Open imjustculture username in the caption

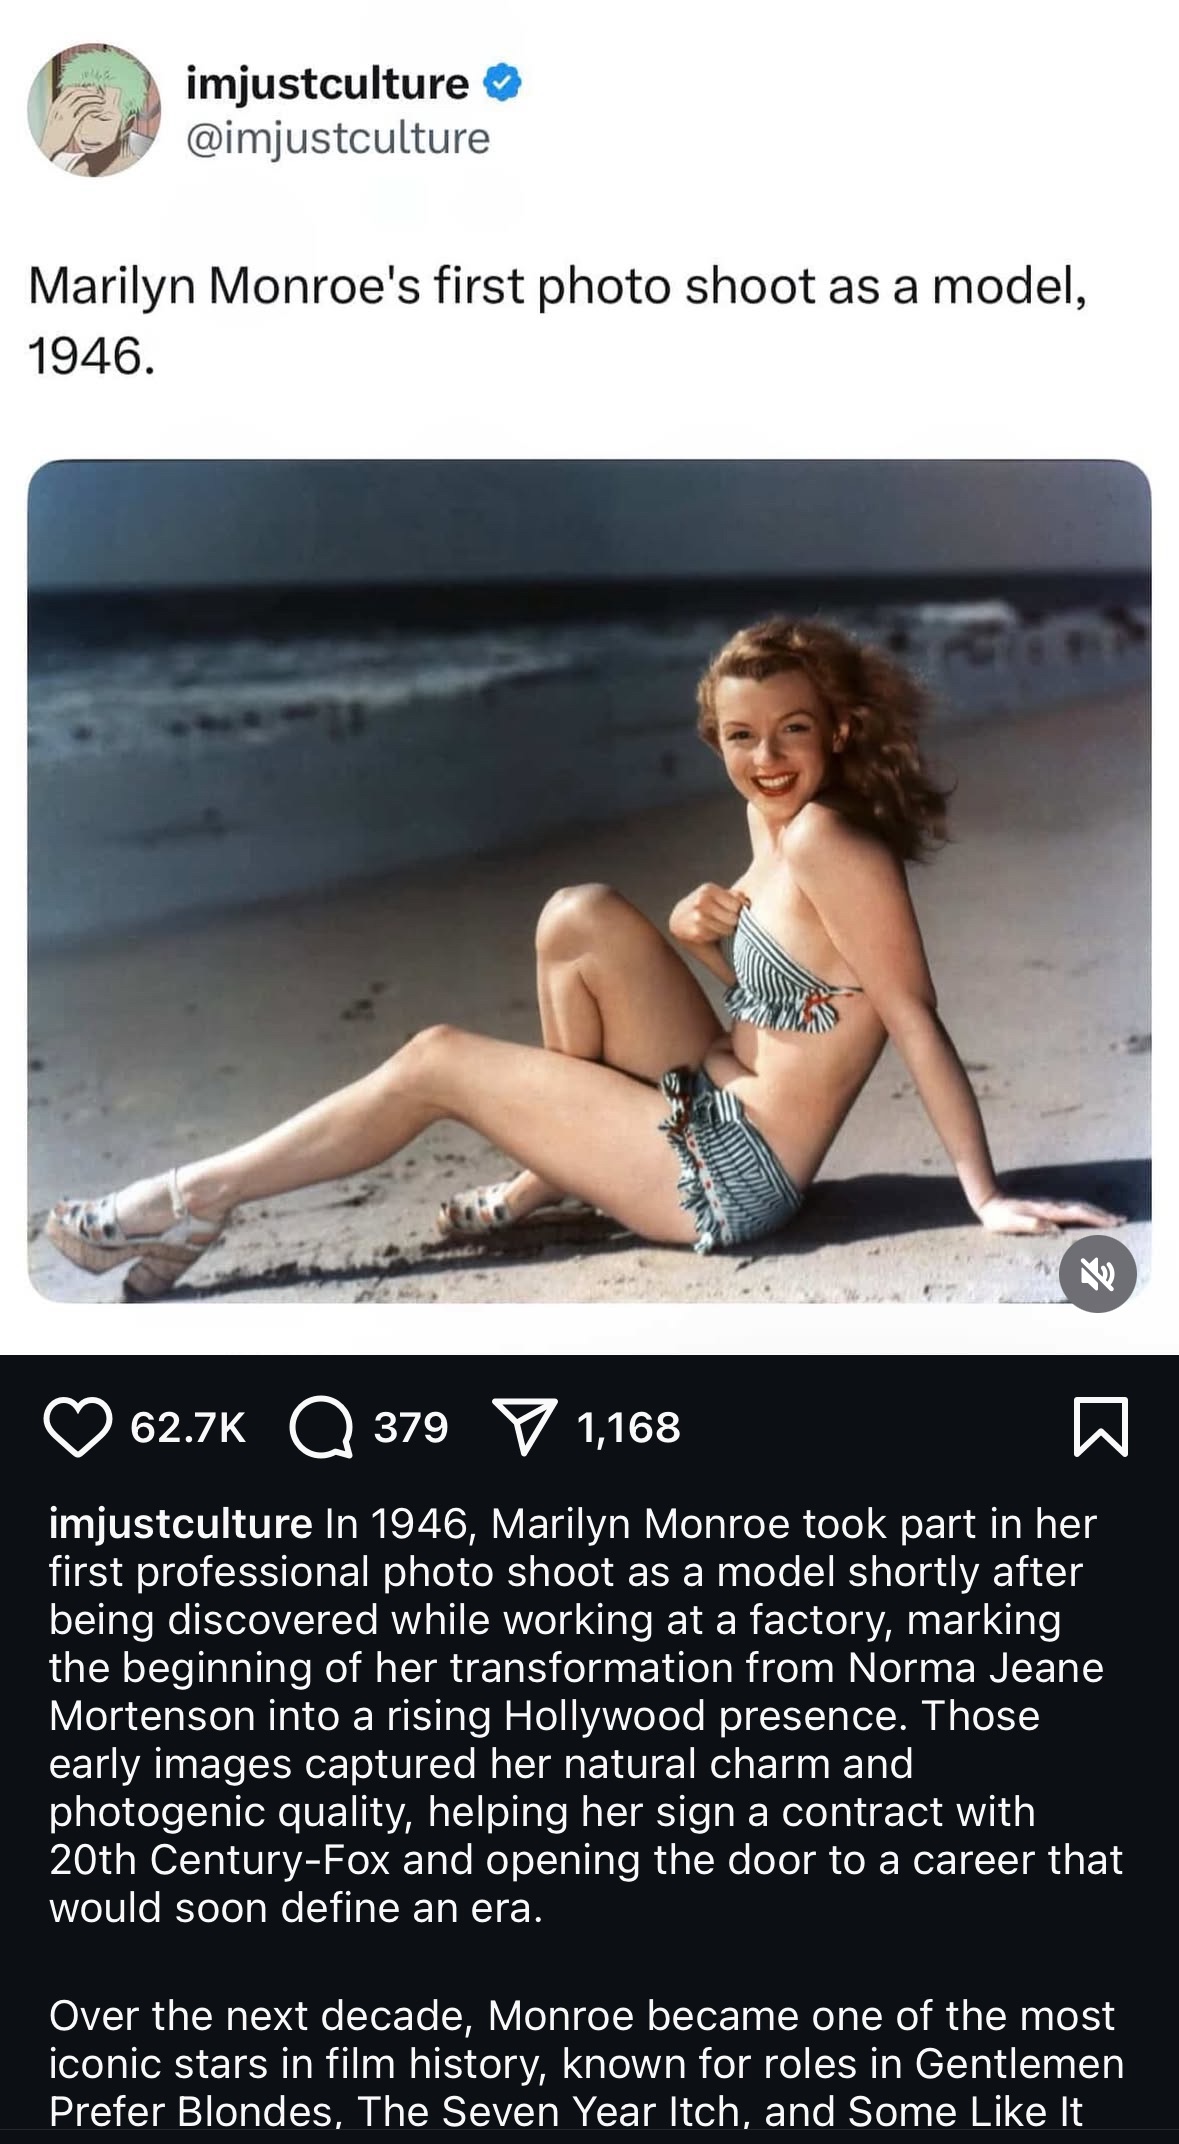[x=181, y=1525]
